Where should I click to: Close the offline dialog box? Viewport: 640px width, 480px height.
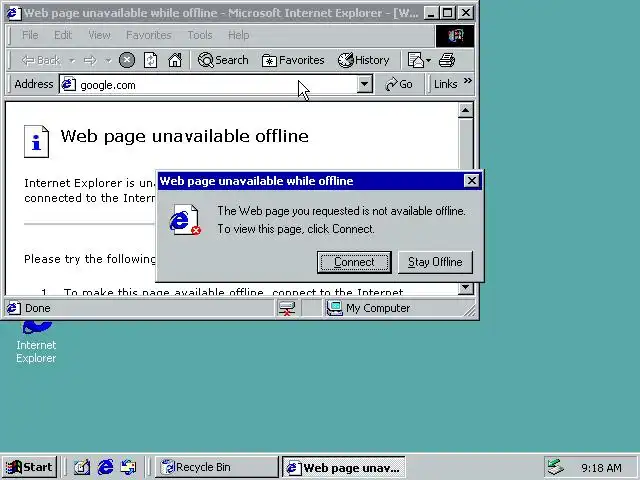[x=471, y=180]
